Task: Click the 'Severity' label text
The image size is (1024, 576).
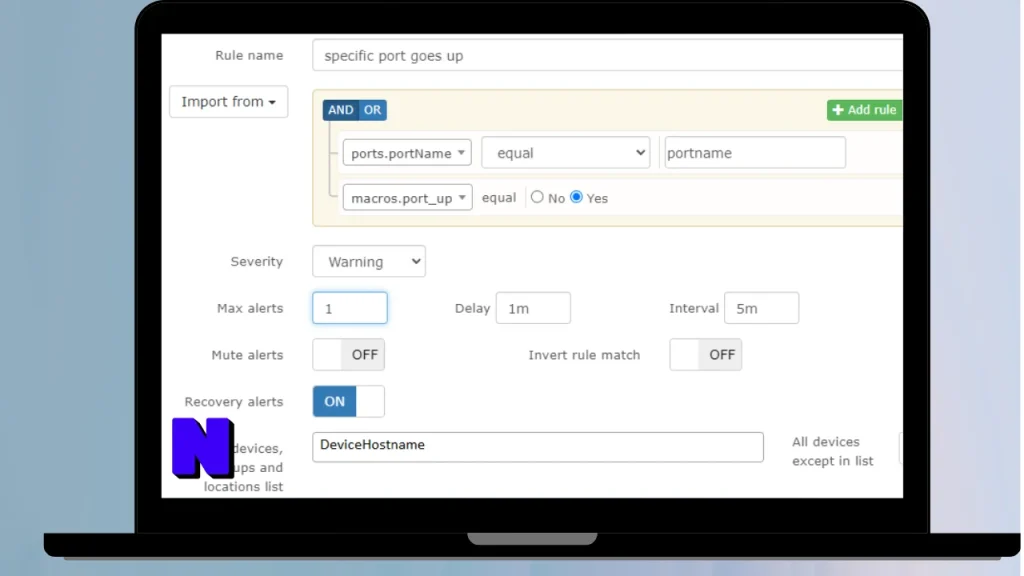Action: coord(257,261)
